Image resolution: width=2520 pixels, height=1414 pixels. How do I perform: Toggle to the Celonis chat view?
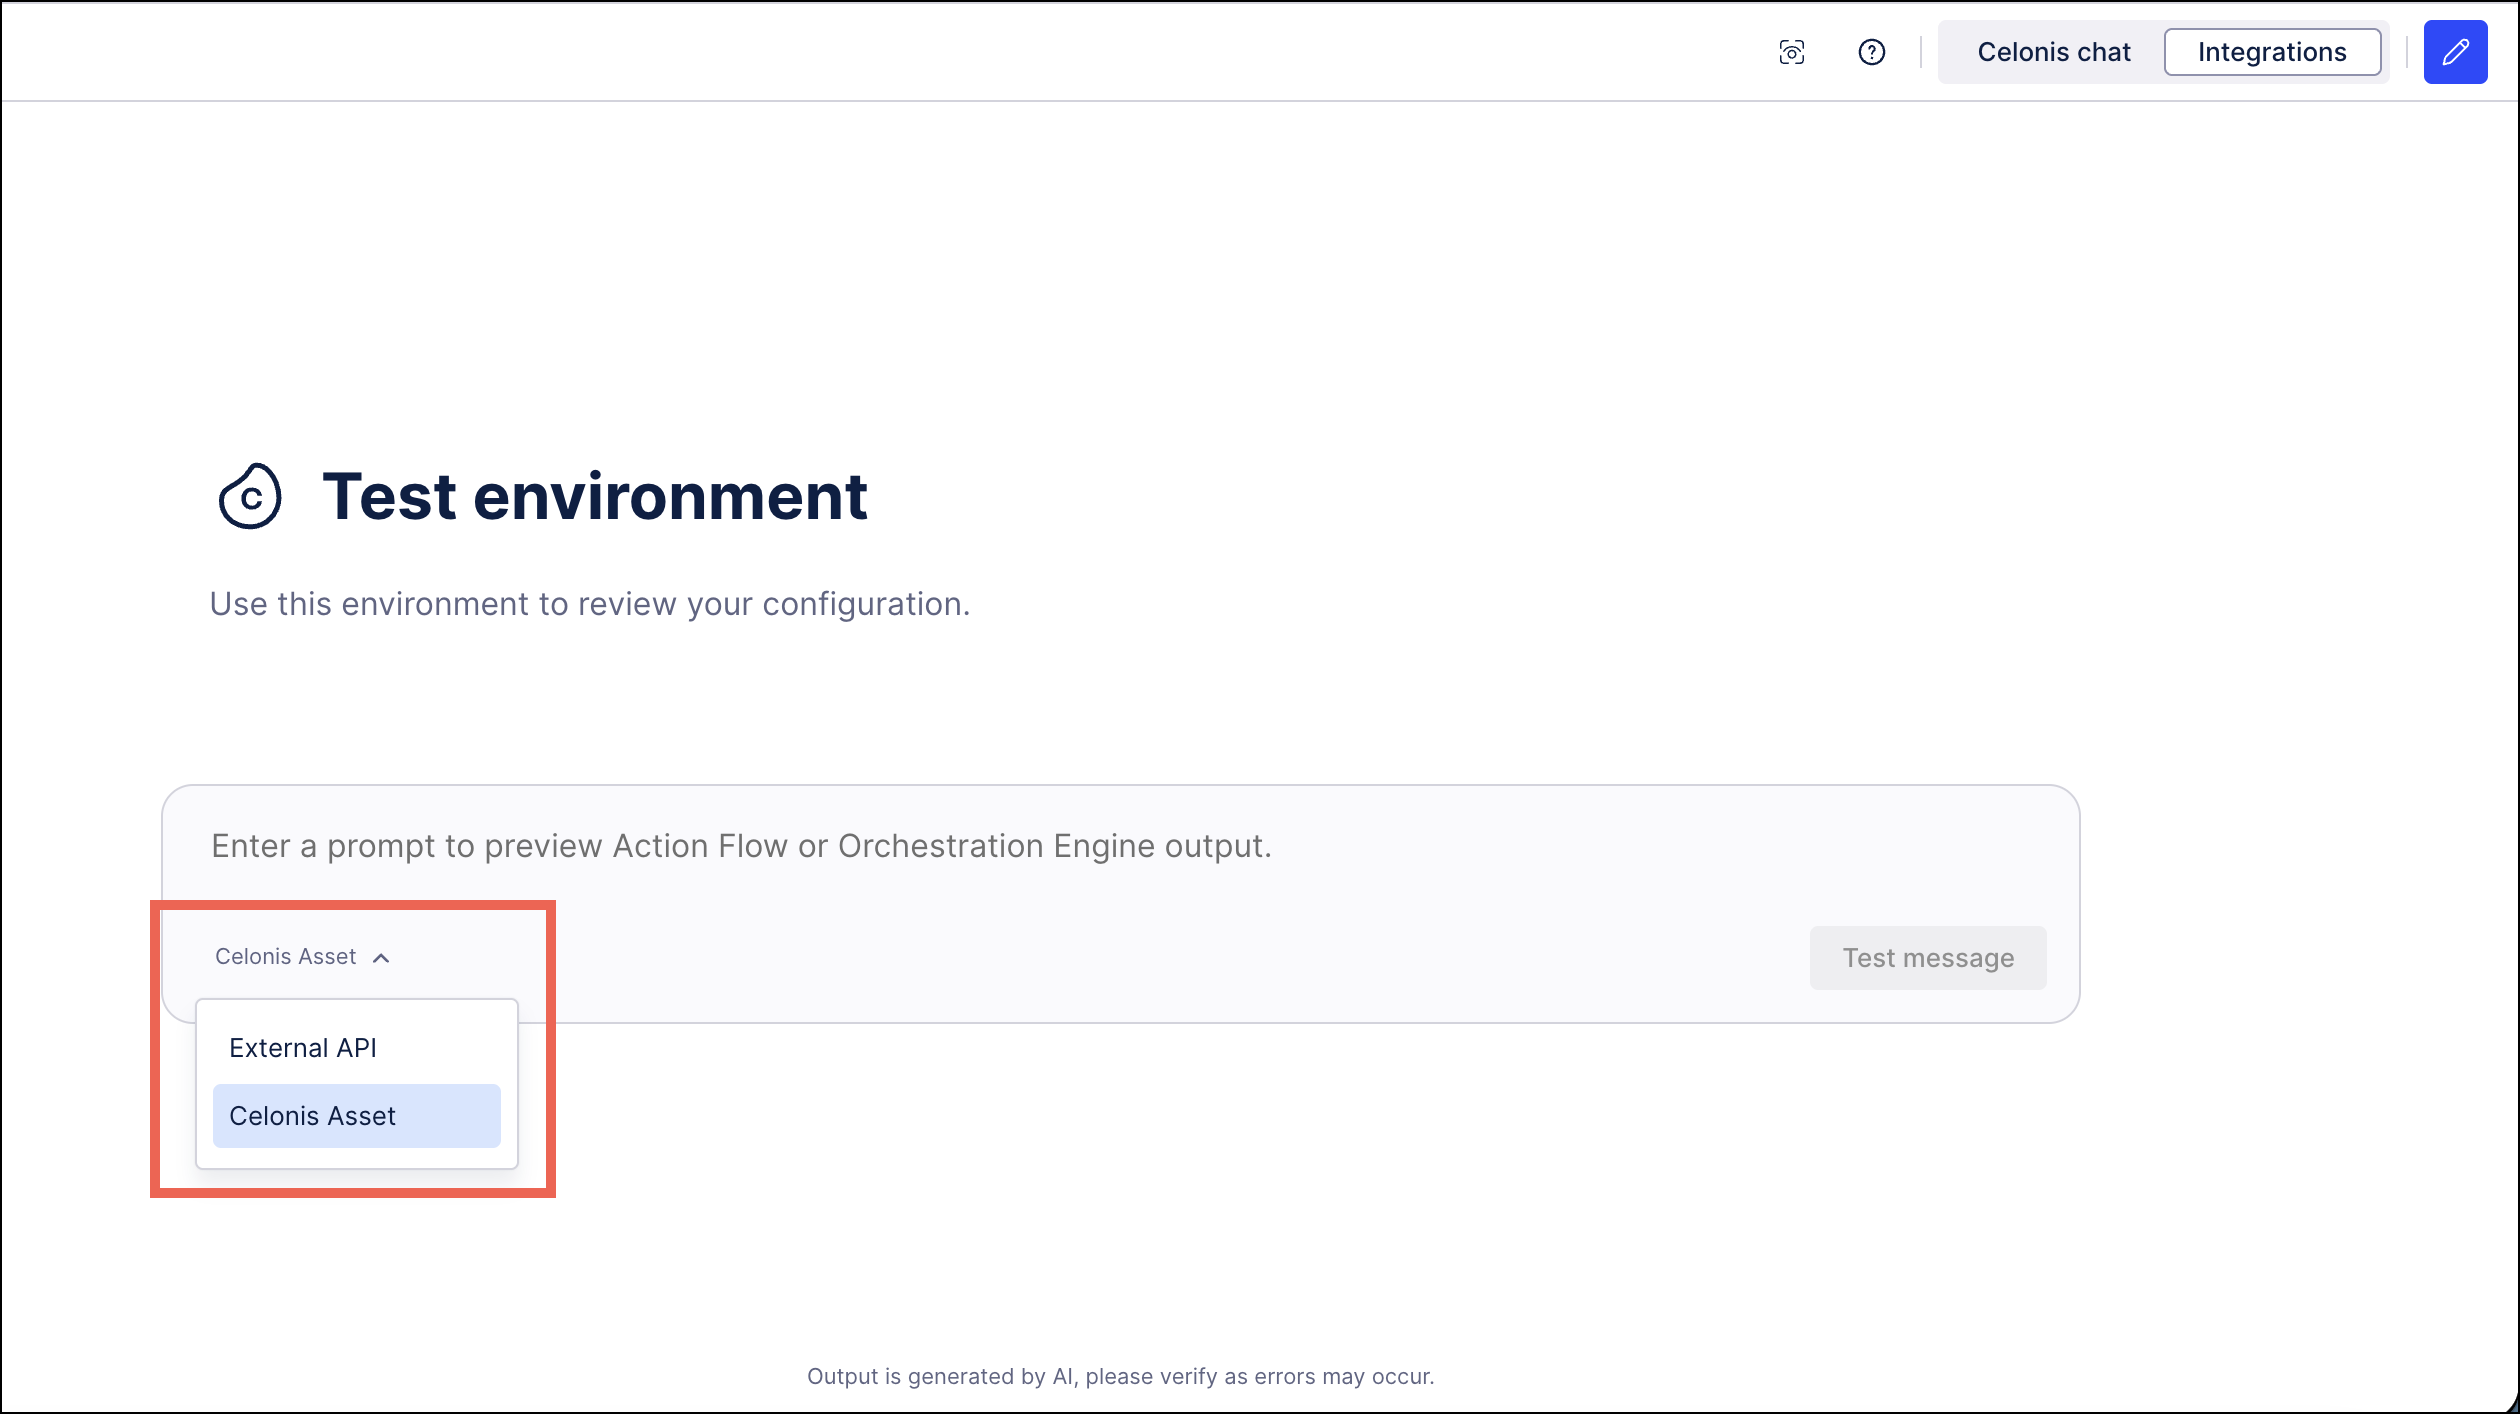pyautogui.click(x=2052, y=52)
